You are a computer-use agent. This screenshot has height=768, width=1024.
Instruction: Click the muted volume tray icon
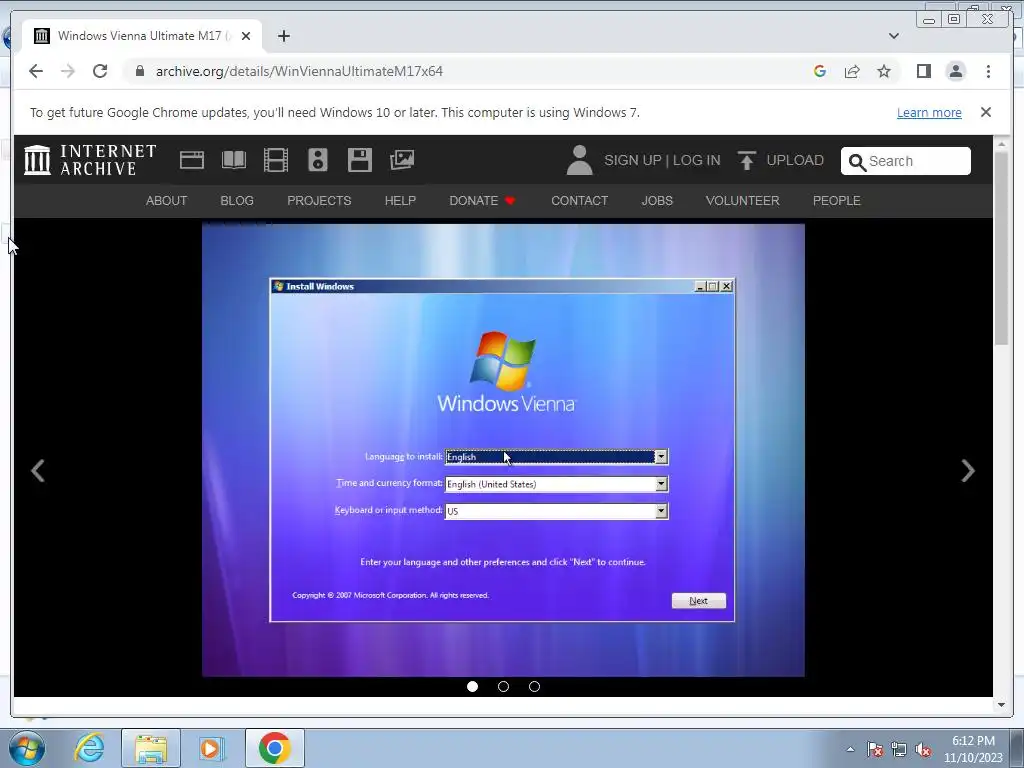pos(923,749)
